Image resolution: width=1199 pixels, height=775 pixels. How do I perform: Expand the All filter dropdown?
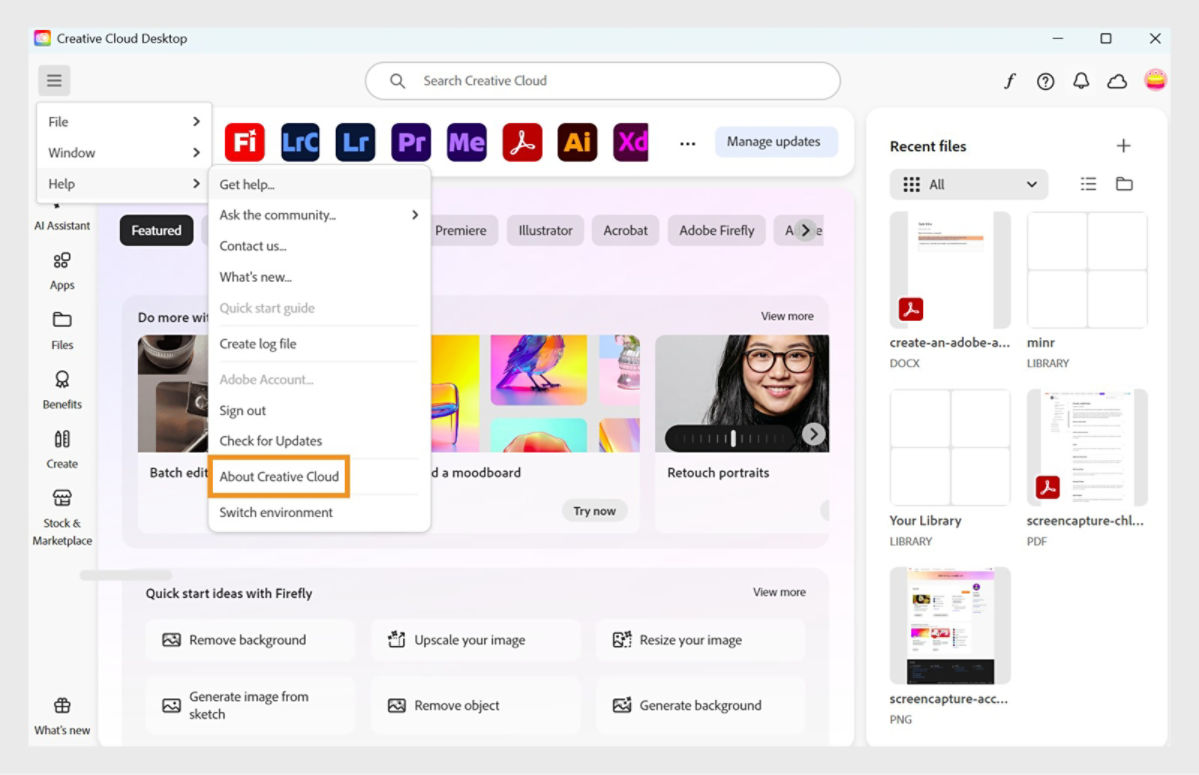tap(969, 184)
